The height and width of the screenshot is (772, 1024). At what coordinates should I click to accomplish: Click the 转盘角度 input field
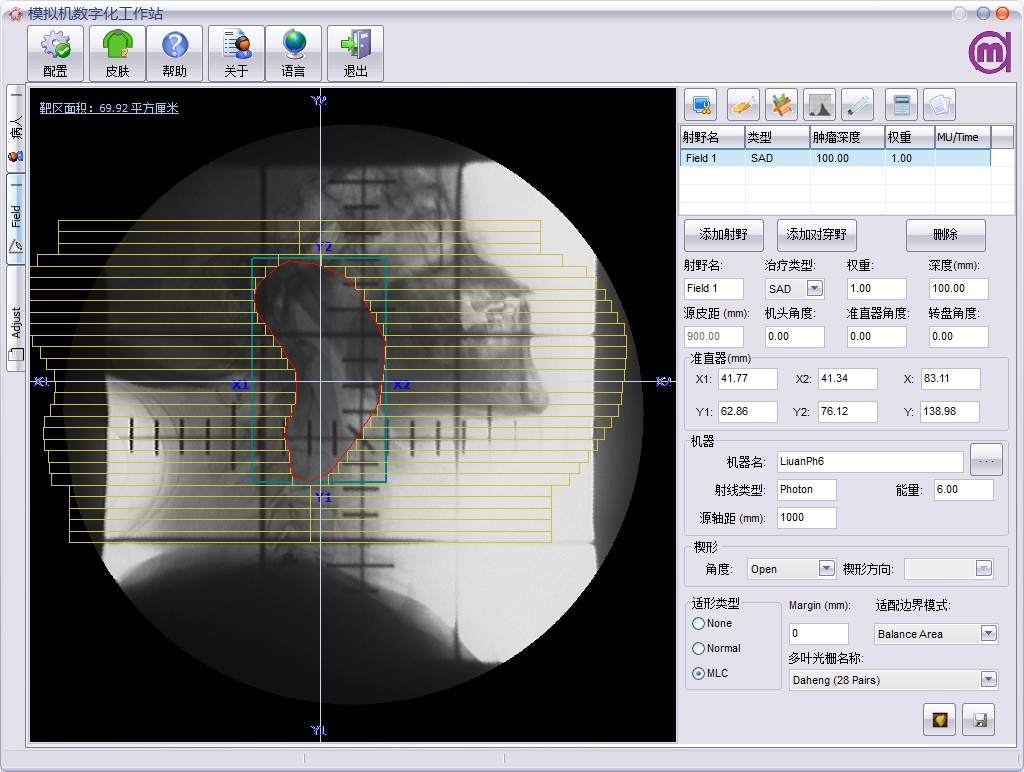coord(958,336)
